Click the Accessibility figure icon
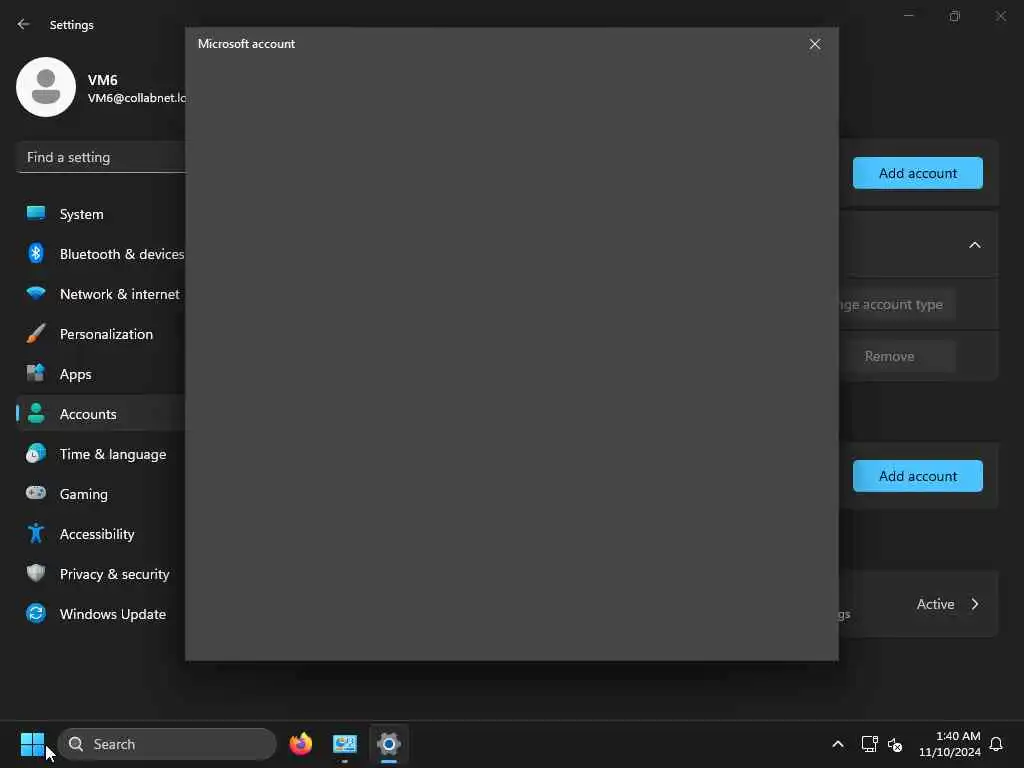Image resolution: width=1024 pixels, height=768 pixels. tap(36, 533)
